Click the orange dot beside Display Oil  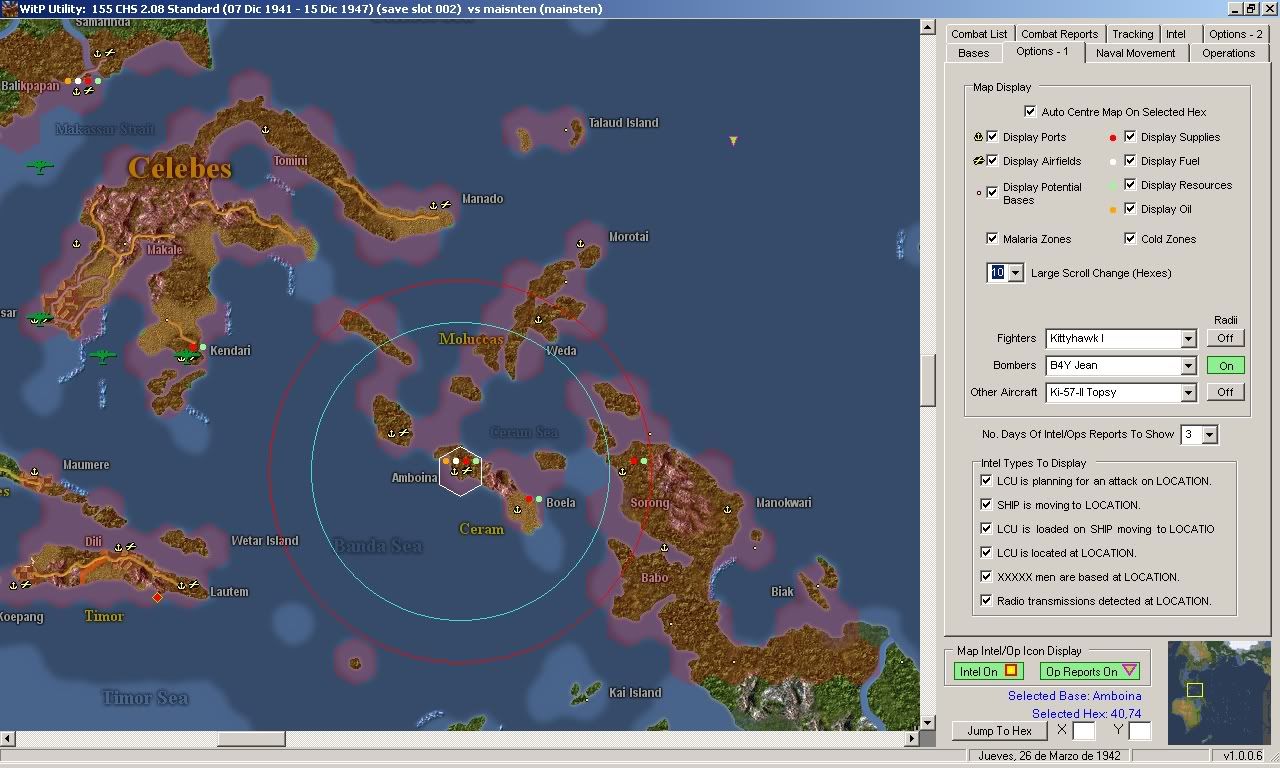1114,209
